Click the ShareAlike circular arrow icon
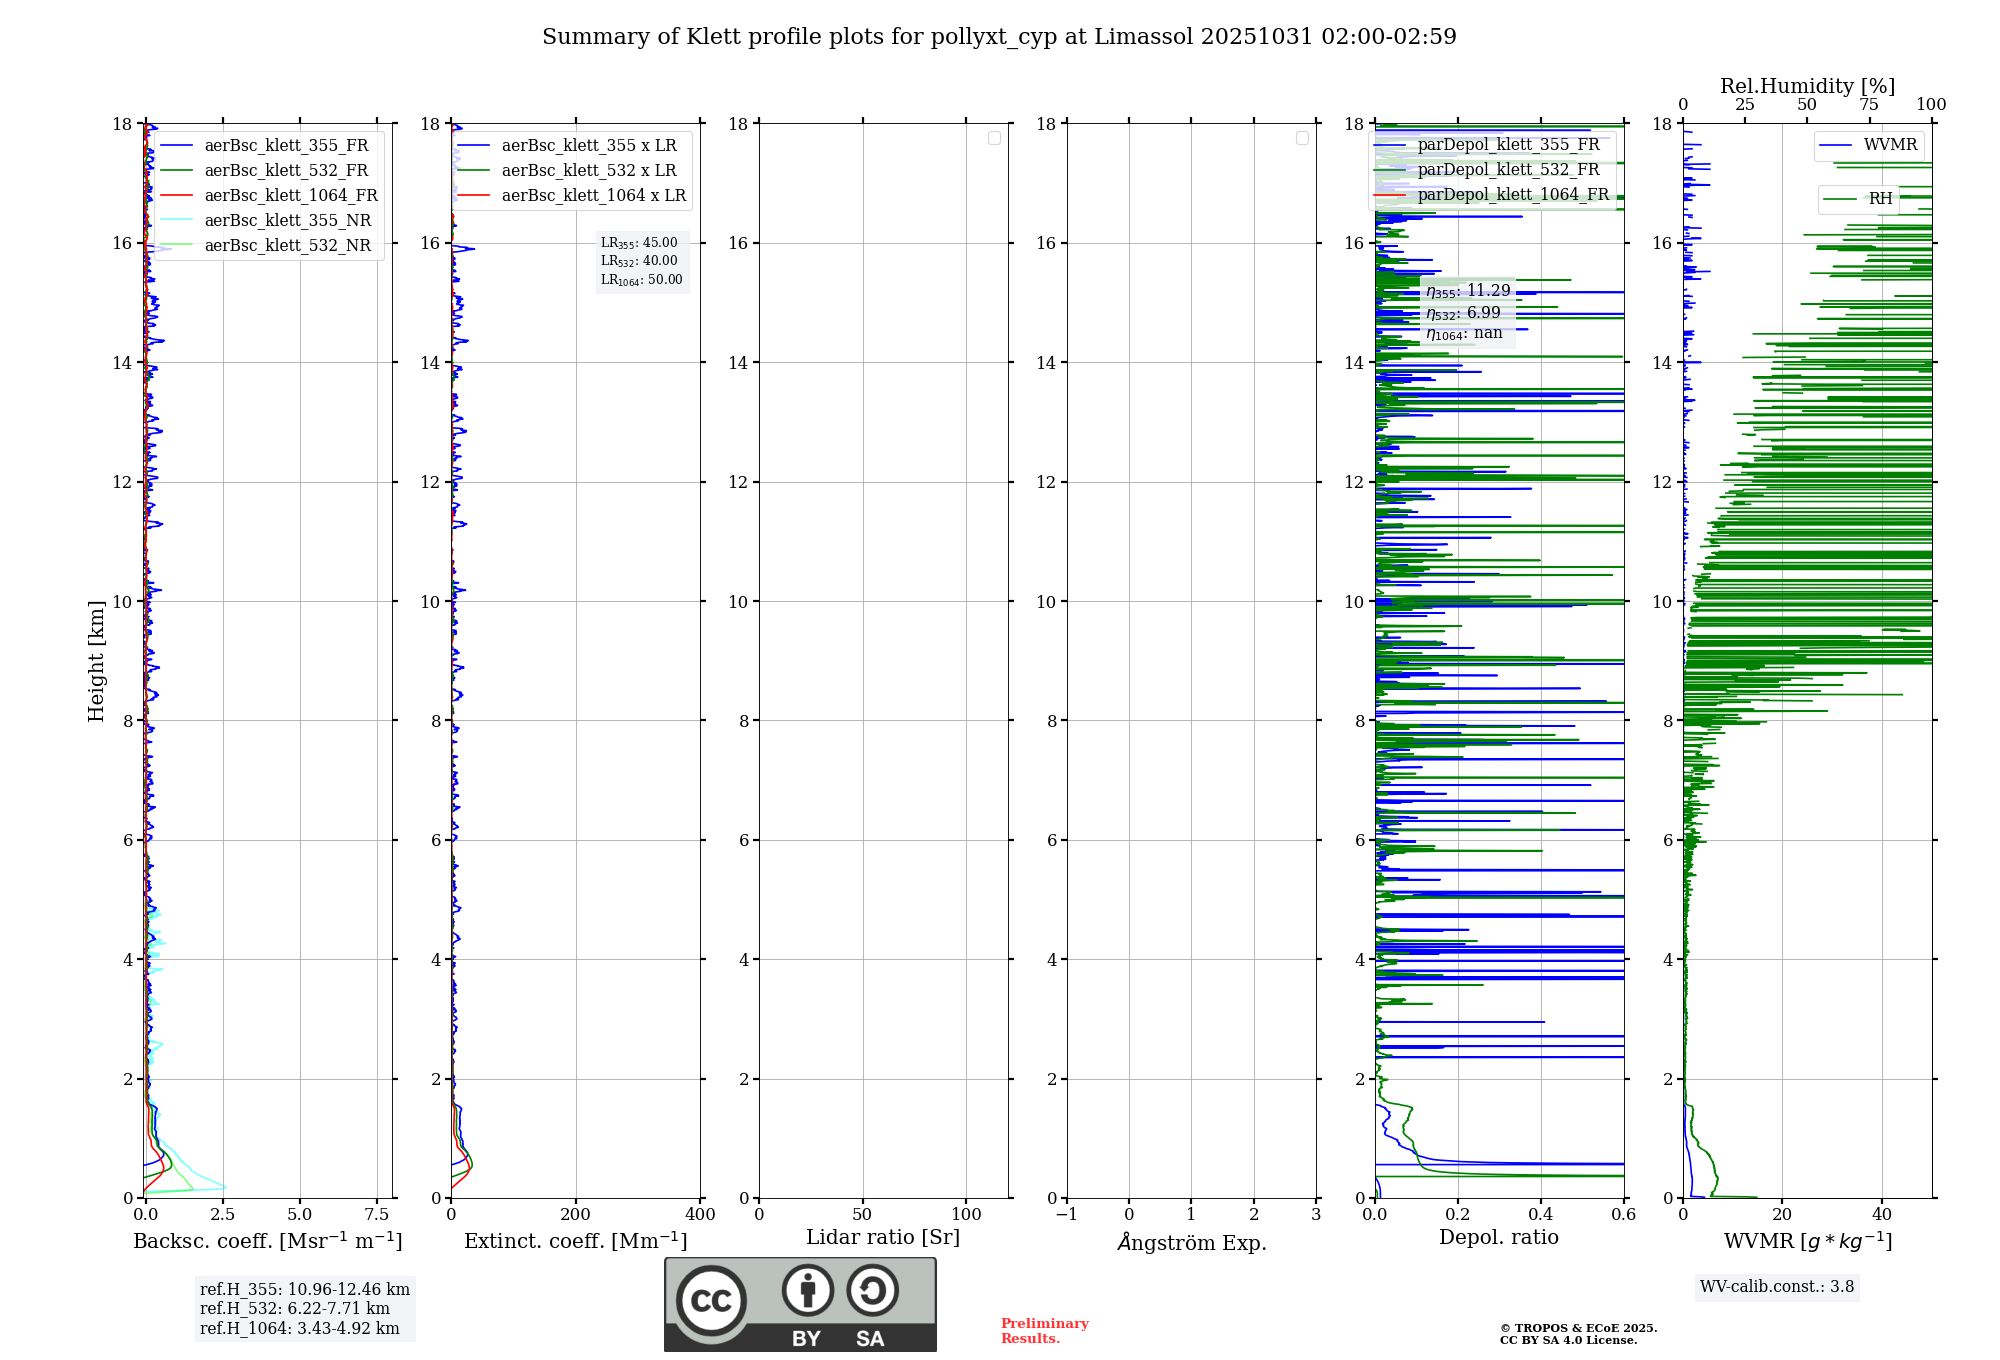The height and width of the screenshot is (1360, 2000). [x=872, y=1290]
